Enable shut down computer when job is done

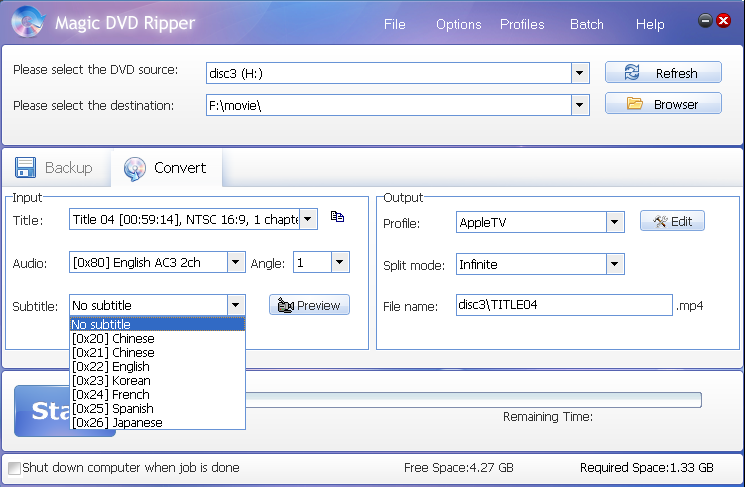tap(14, 468)
